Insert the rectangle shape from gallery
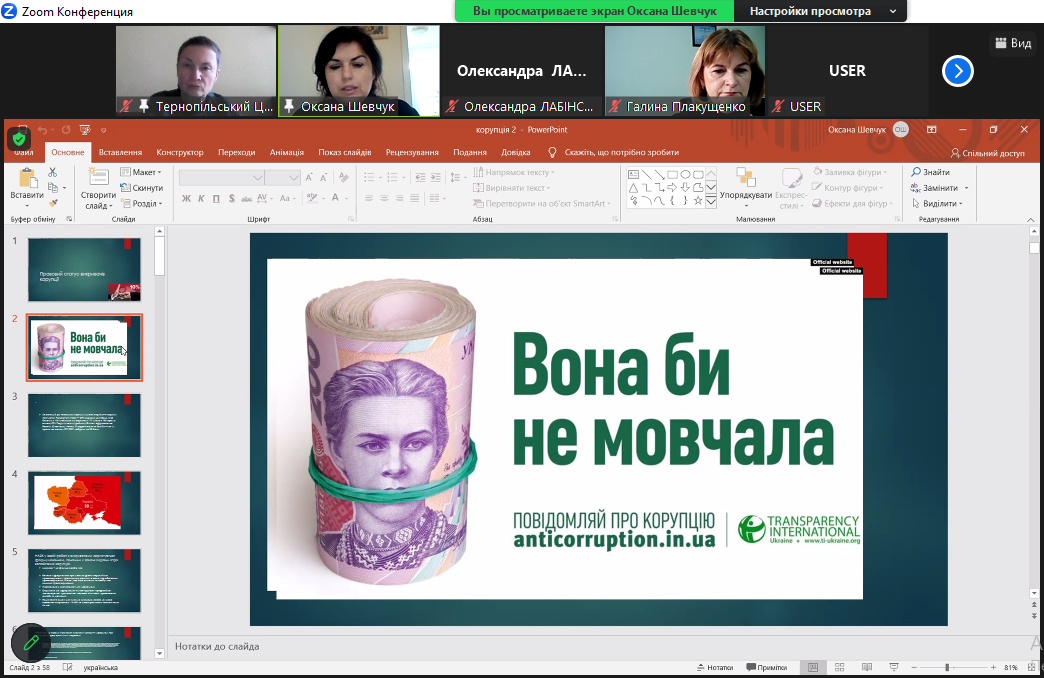 coord(672,174)
